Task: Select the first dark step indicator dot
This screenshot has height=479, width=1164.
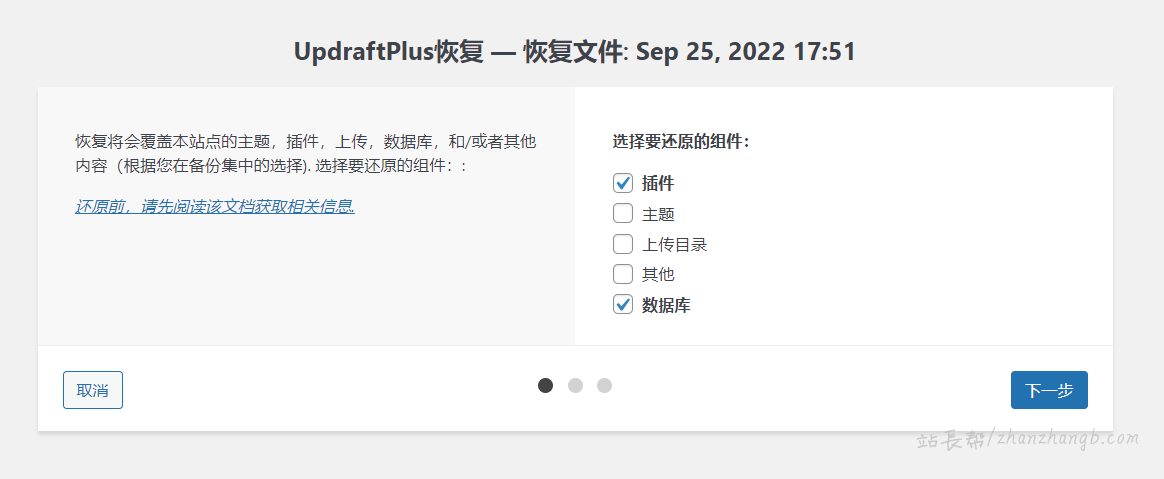Action: point(545,385)
